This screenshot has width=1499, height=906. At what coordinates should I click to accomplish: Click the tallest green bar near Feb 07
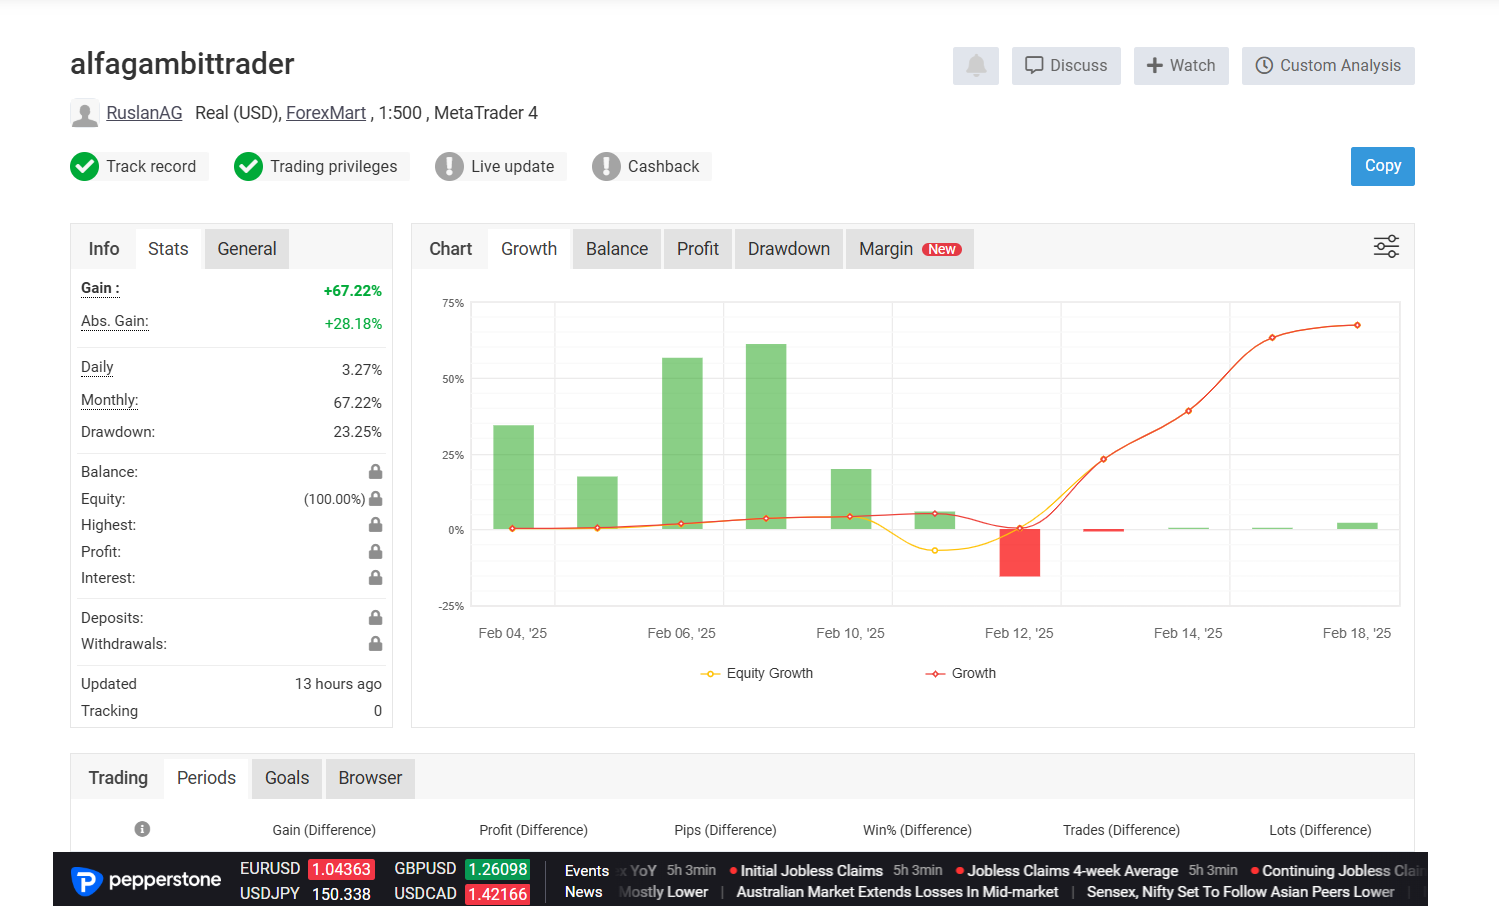(x=766, y=436)
